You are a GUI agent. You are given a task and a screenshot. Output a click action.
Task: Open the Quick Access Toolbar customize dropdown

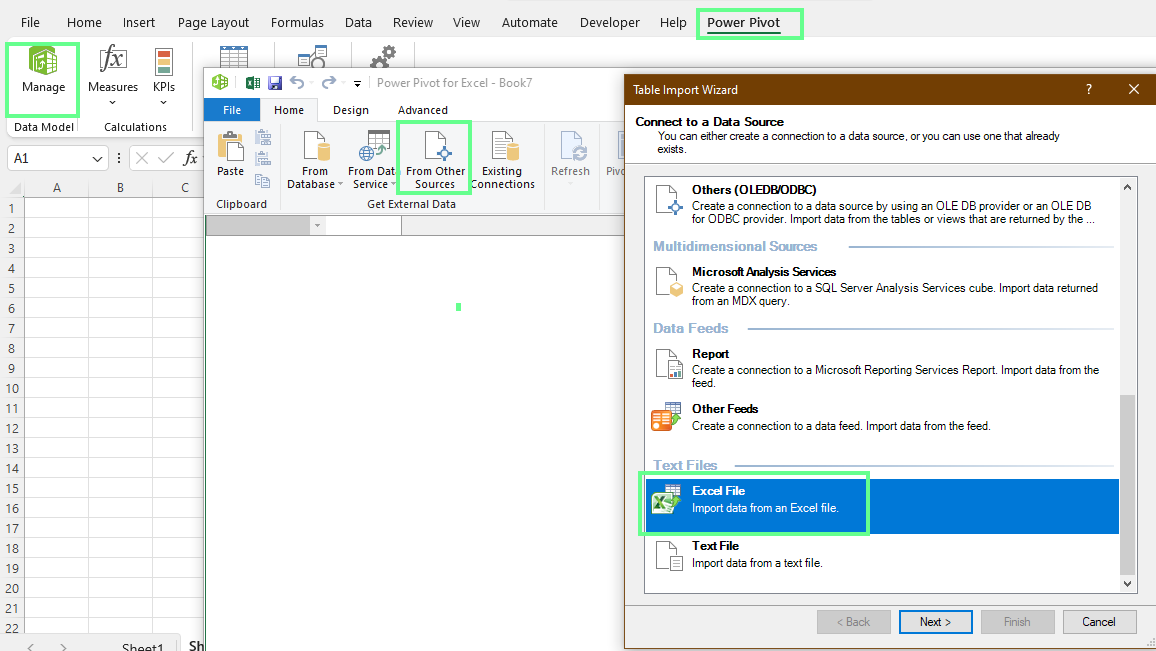coord(357,83)
